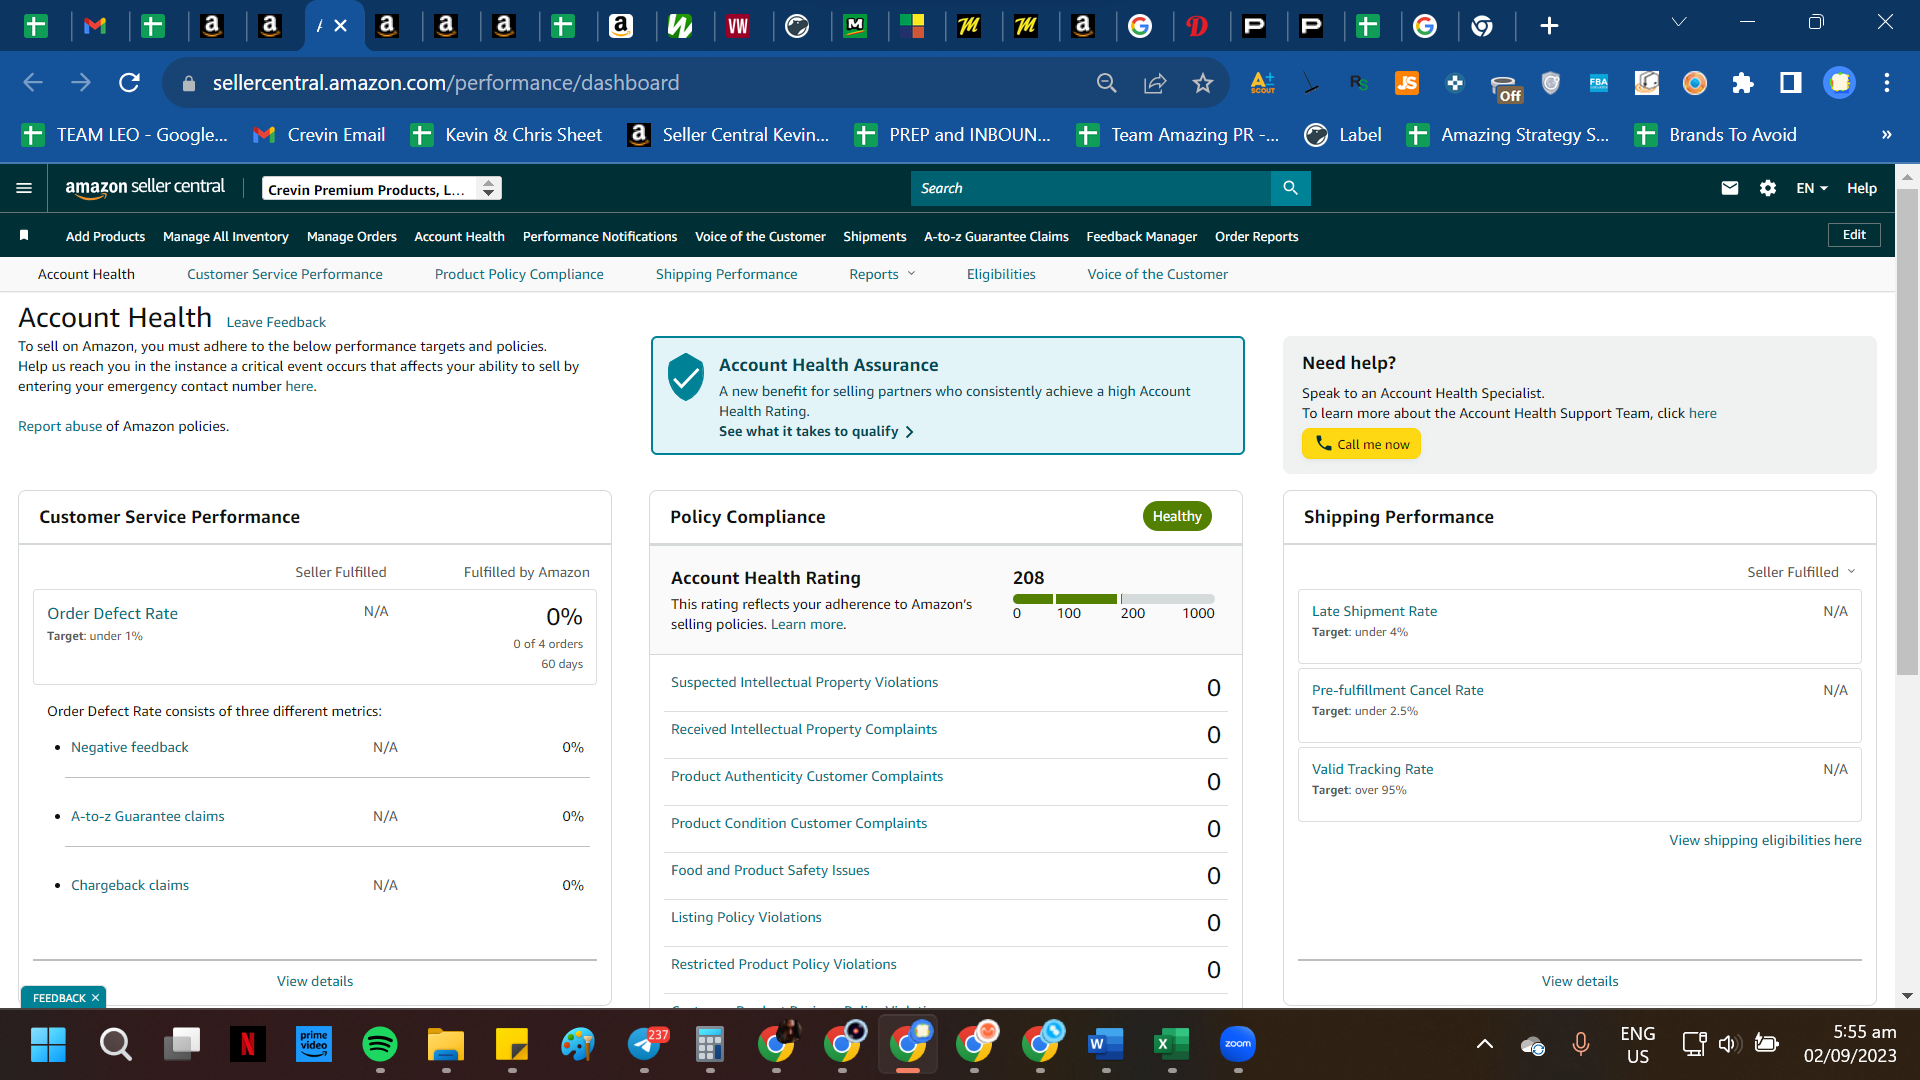The width and height of the screenshot is (1920, 1080).
Task: Click the Call me now button
Action: click(1361, 444)
